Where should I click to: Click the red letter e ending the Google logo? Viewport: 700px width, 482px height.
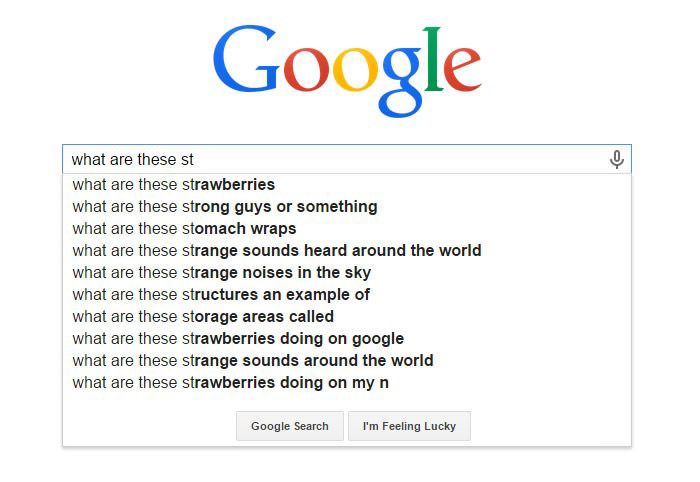tap(462, 69)
